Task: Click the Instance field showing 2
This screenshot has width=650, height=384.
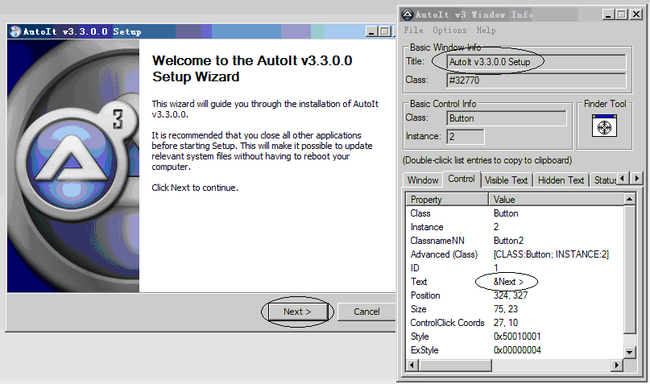Action: coord(466,137)
